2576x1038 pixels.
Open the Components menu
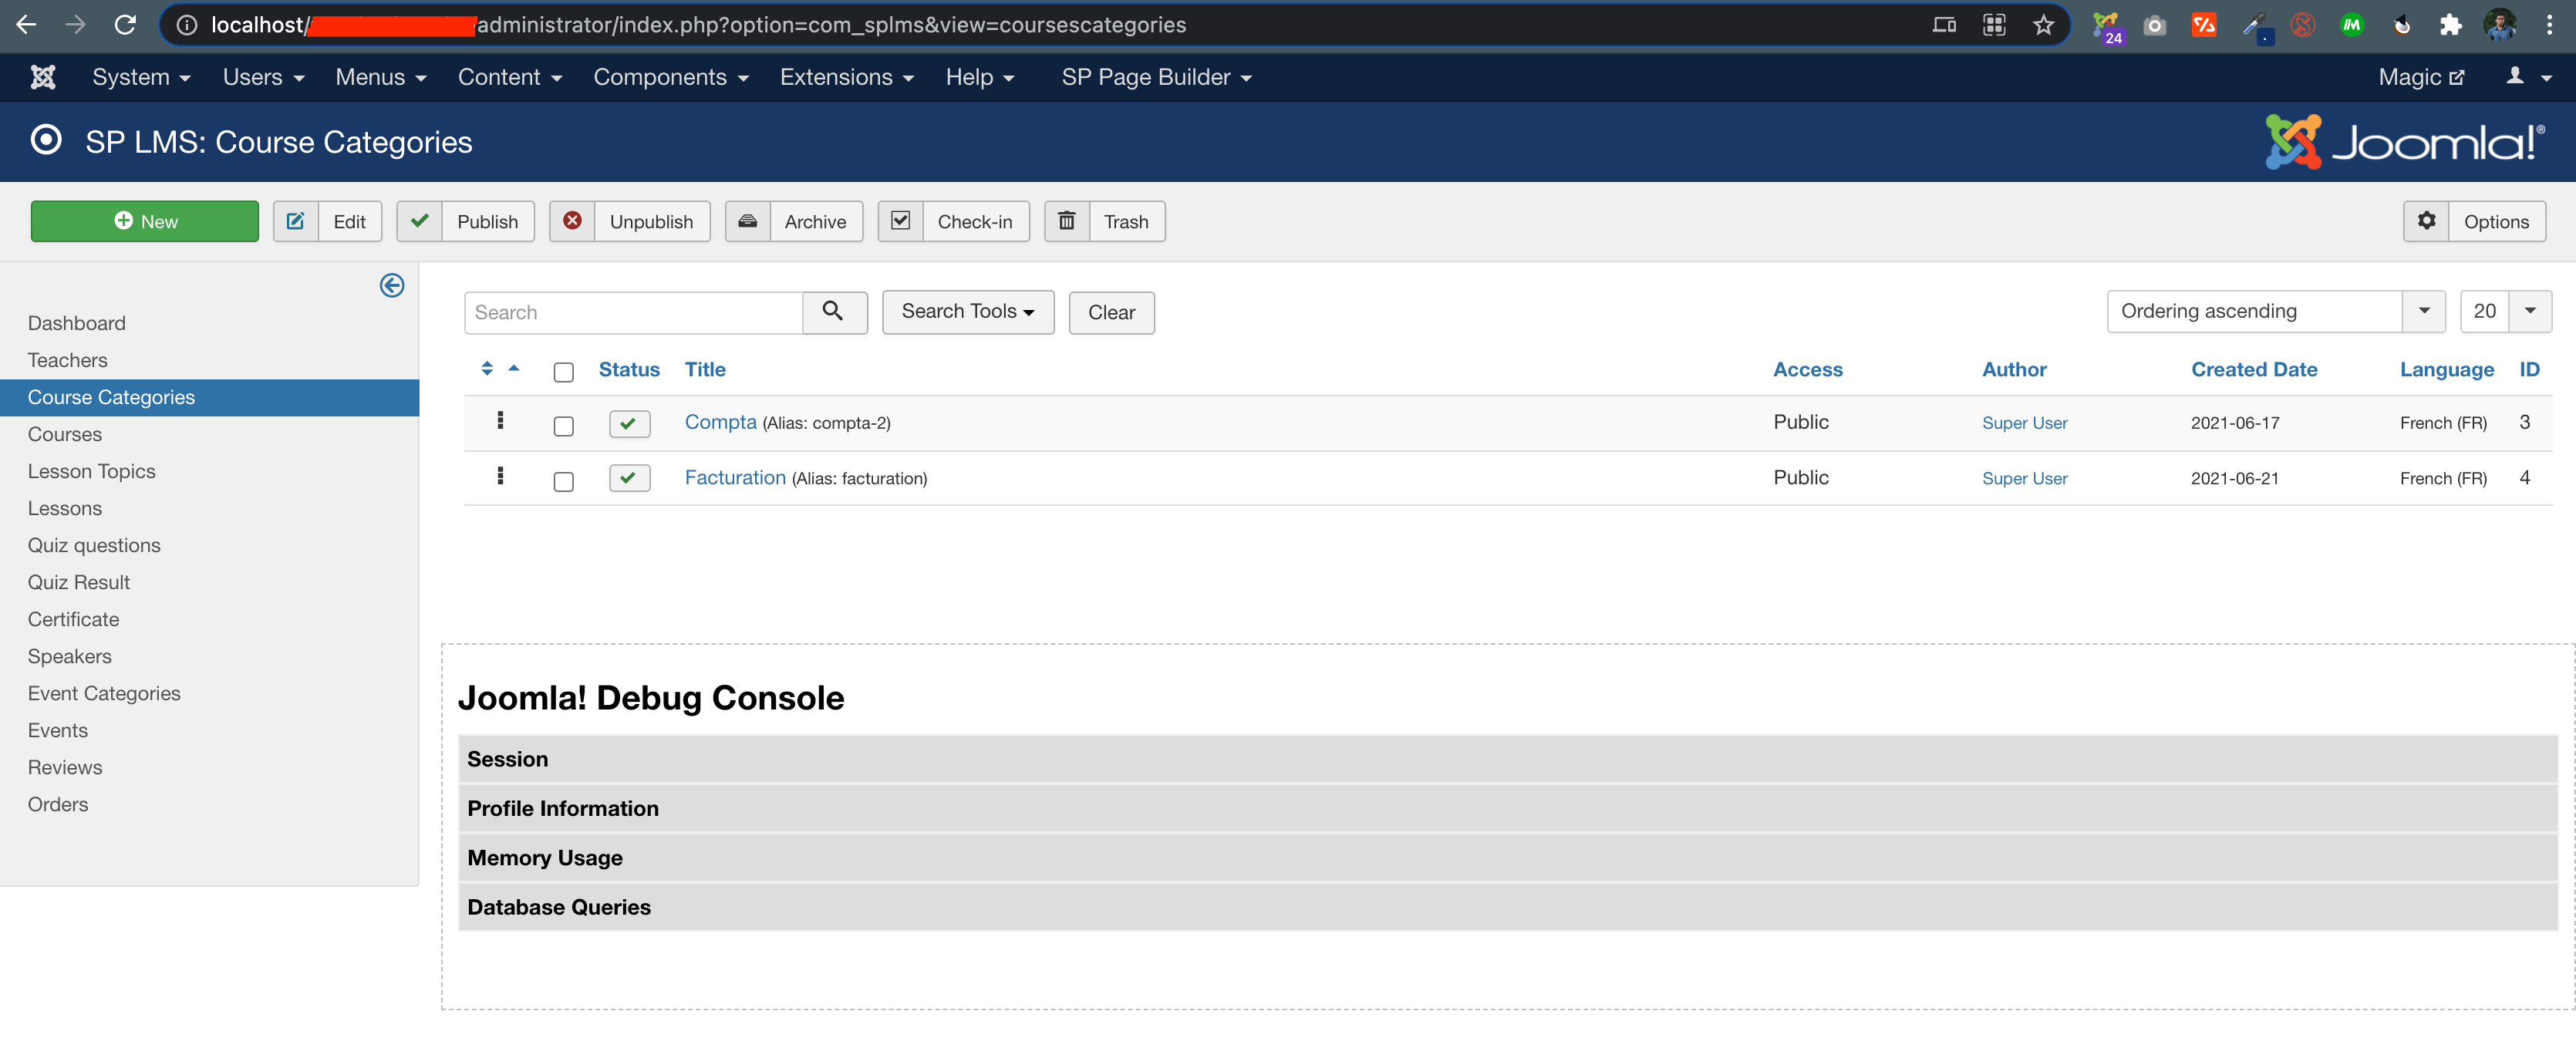click(670, 77)
